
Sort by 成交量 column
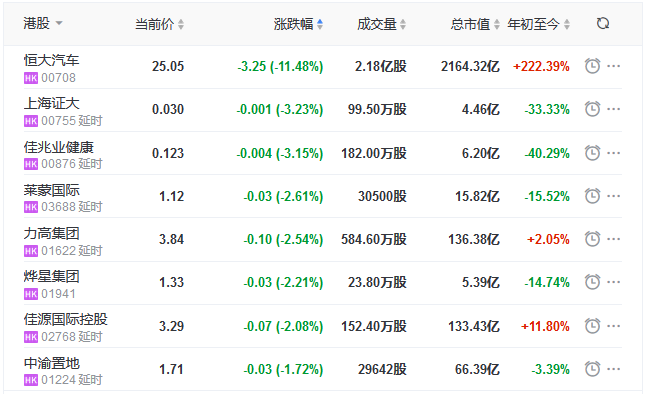click(382, 24)
